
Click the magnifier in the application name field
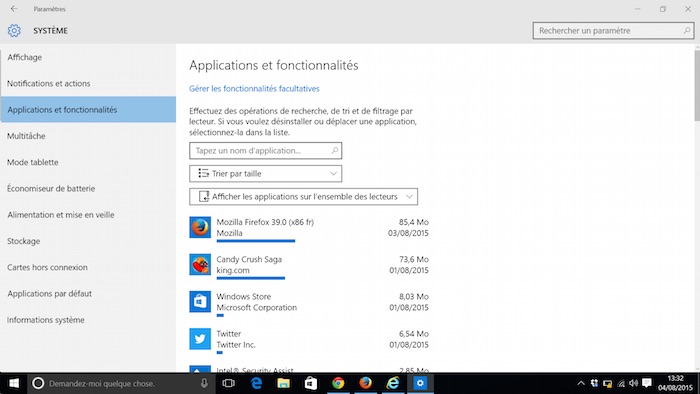(x=334, y=151)
